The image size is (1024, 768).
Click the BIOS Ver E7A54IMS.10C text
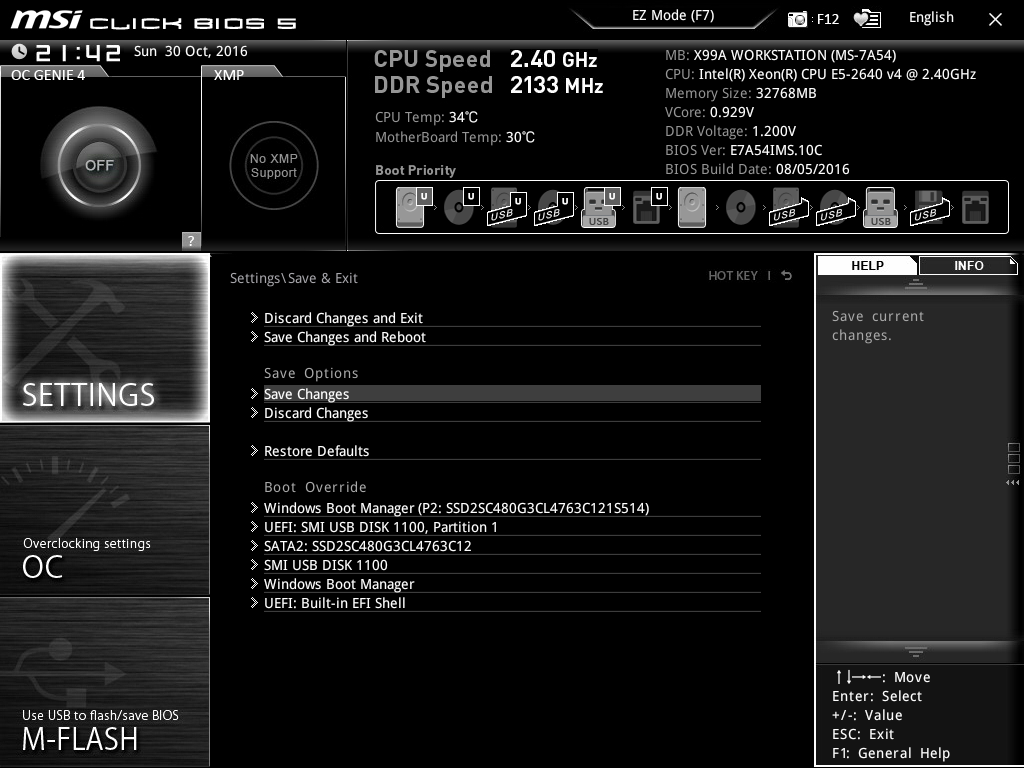pos(743,150)
